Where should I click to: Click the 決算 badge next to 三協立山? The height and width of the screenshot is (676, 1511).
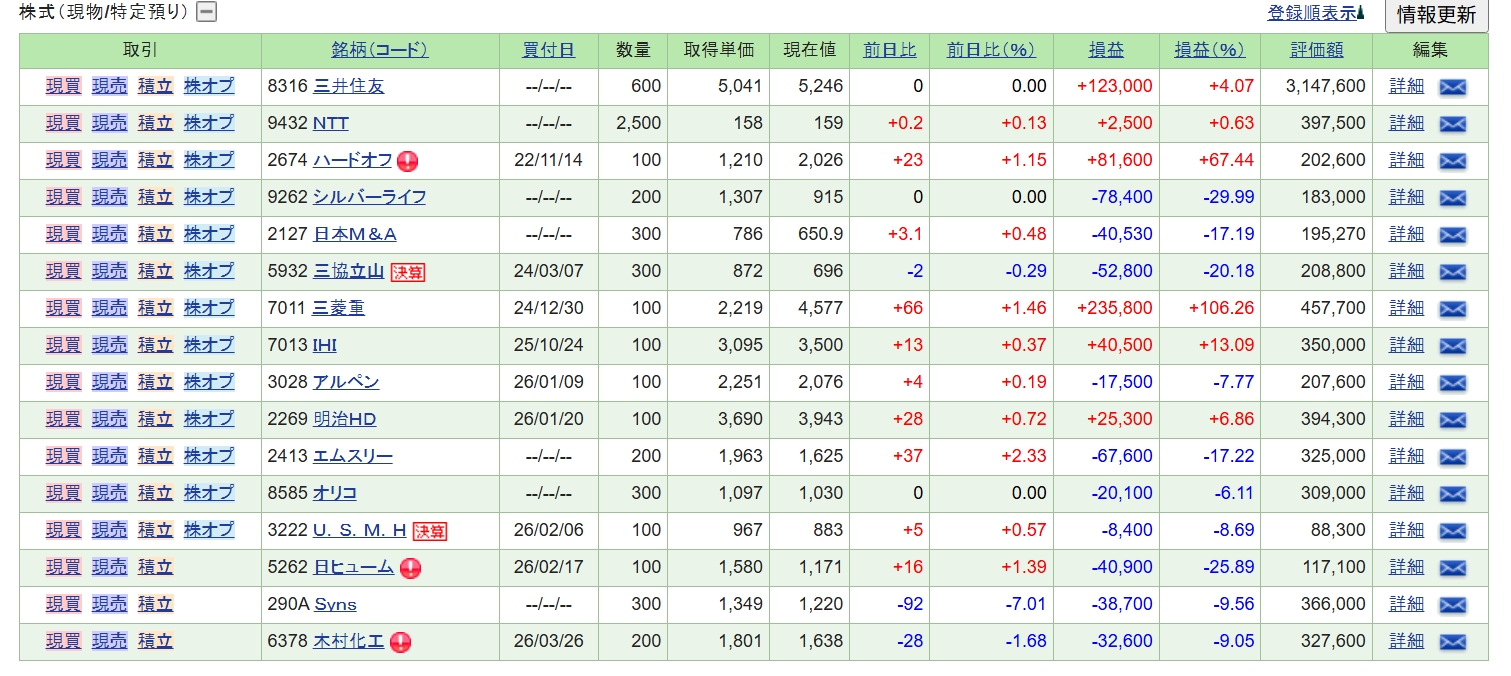(x=407, y=272)
